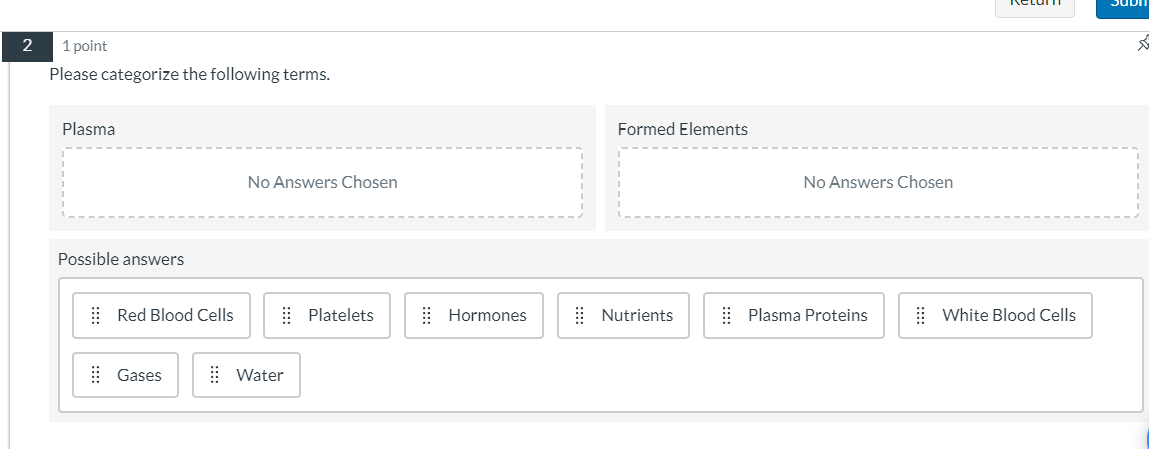Click drag handle icon beside Water
The height and width of the screenshot is (449, 1149).
[x=215, y=376]
